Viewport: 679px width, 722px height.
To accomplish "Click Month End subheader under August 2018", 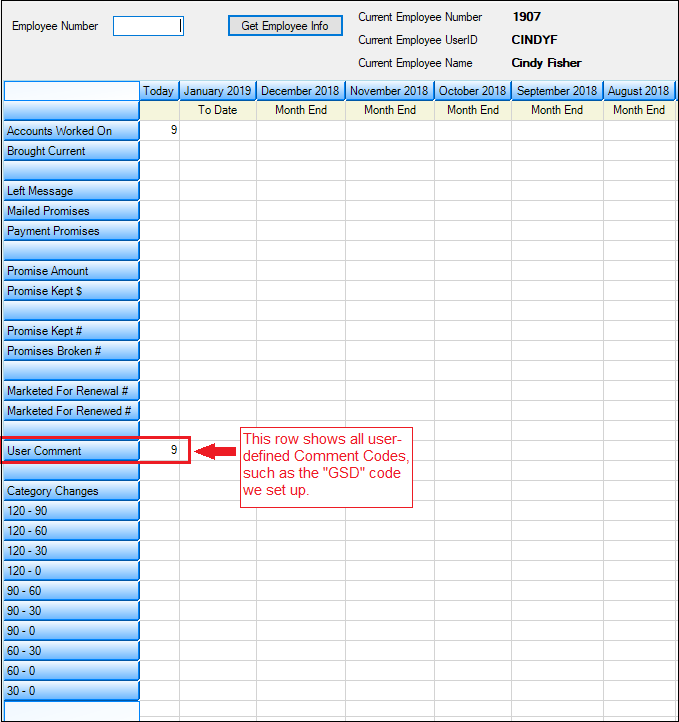I will click(639, 110).
